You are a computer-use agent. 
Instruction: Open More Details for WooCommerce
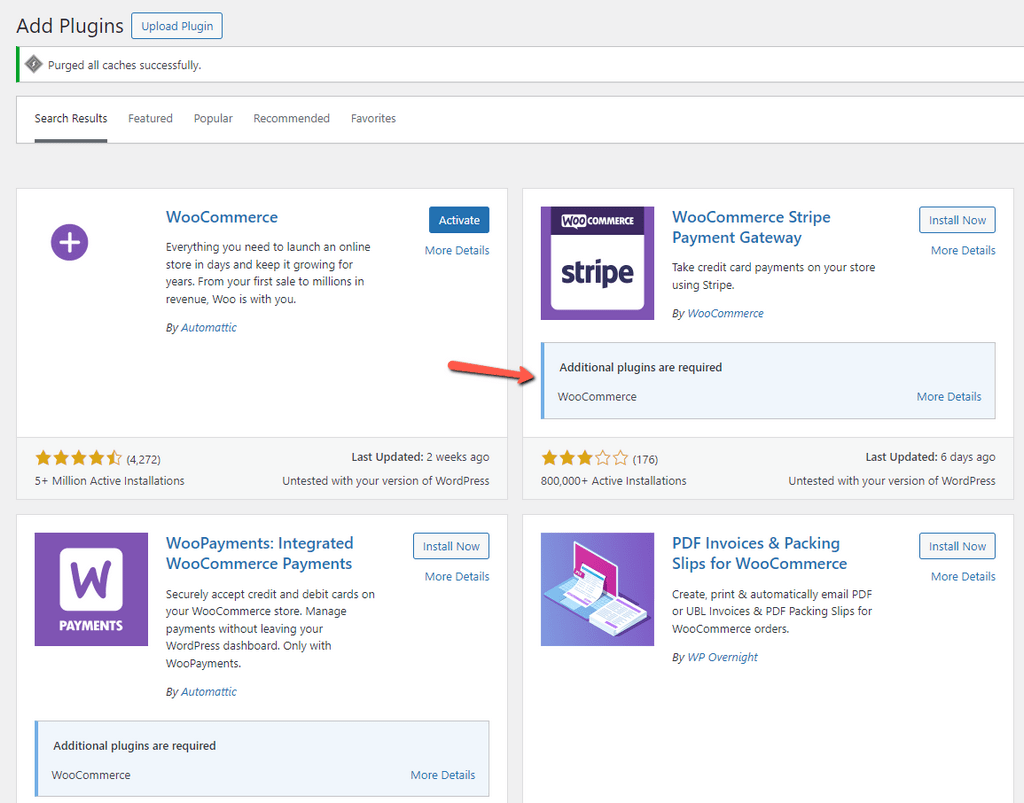pos(457,250)
